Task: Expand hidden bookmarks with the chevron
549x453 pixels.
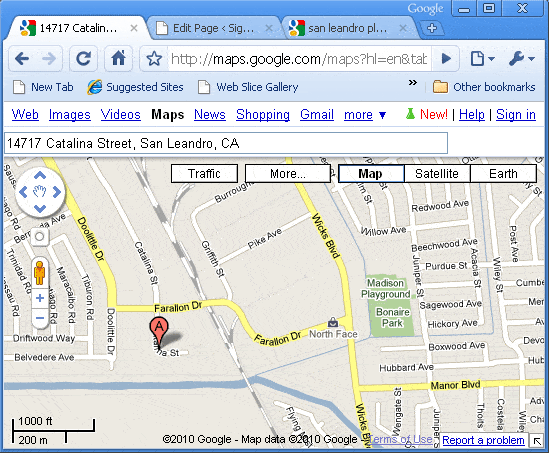Action: (413, 83)
